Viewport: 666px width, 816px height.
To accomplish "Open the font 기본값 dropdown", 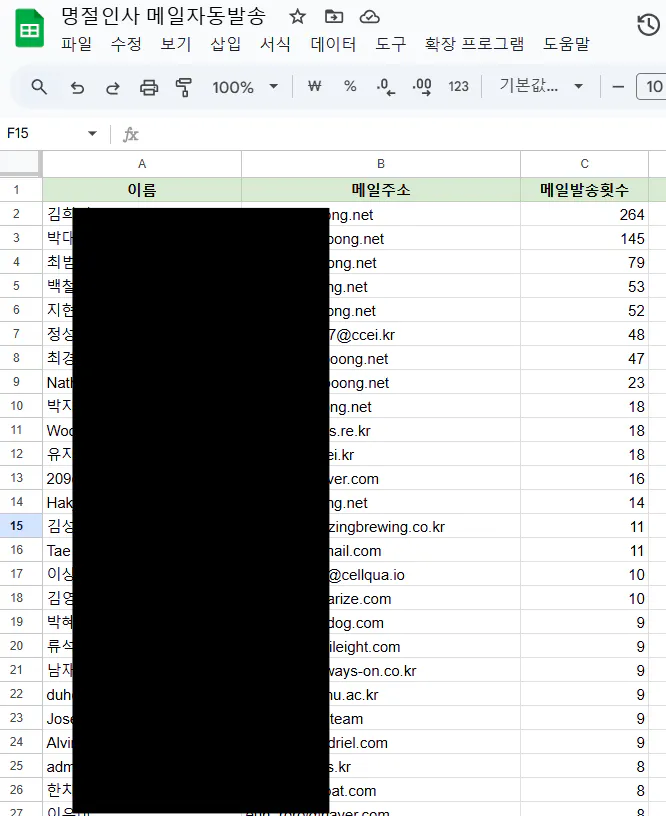I will [541, 86].
